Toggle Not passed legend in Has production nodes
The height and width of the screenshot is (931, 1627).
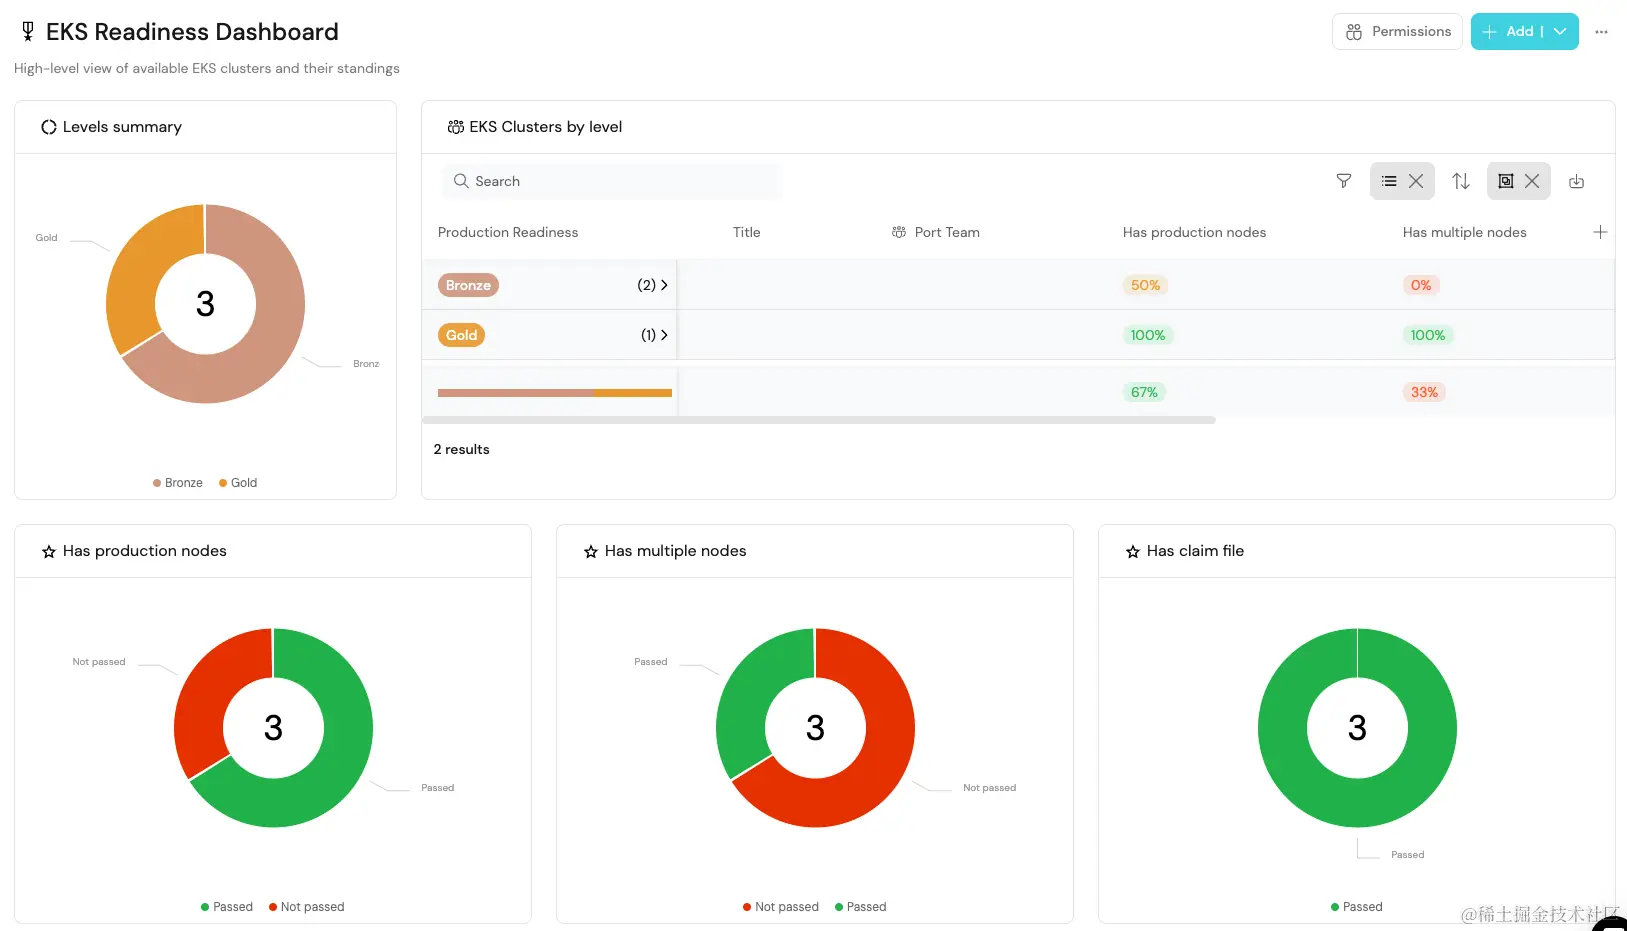[306, 907]
